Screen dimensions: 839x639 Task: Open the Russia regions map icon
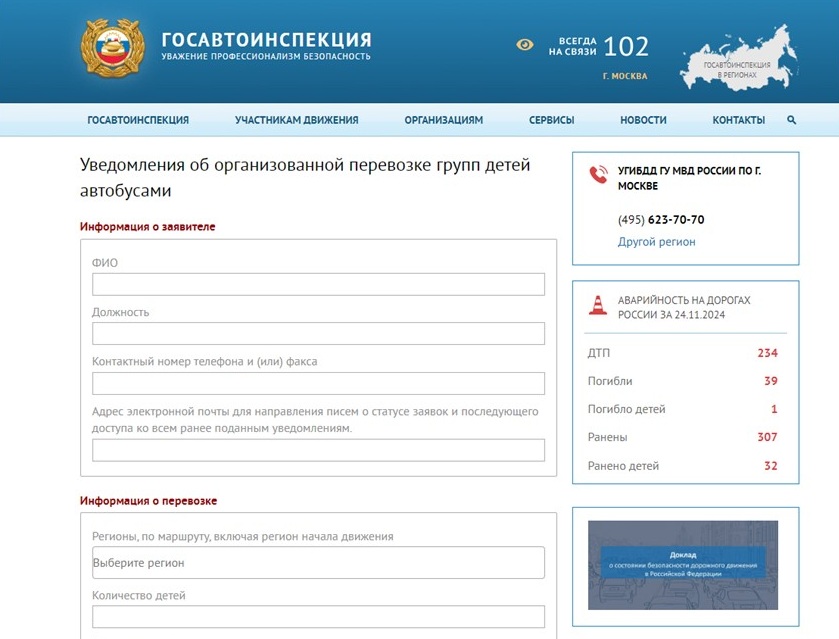click(x=739, y=58)
